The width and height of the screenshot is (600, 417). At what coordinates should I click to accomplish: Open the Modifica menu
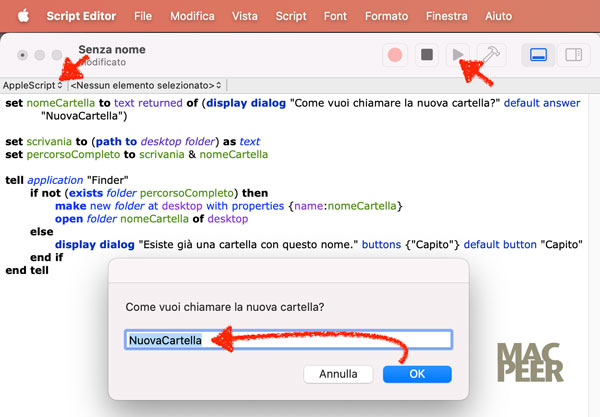[x=192, y=16]
